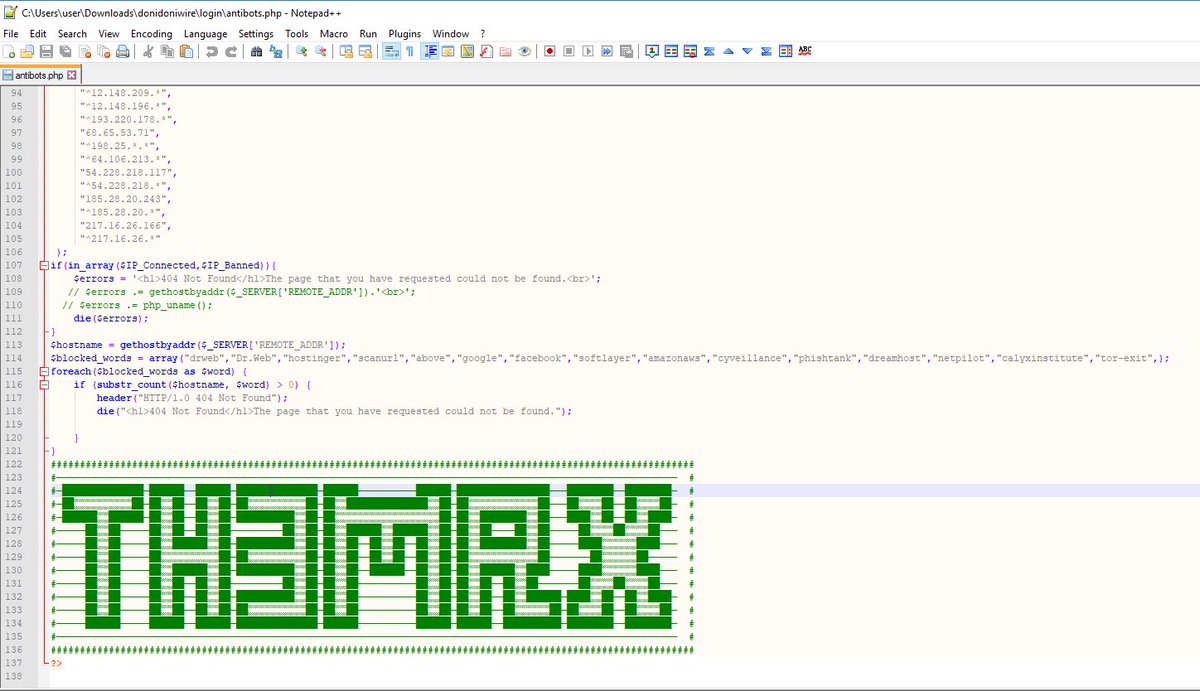The width and height of the screenshot is (1200, 691).
Task: Toggle word wrap in the toolbar
Action: point(390,51)
